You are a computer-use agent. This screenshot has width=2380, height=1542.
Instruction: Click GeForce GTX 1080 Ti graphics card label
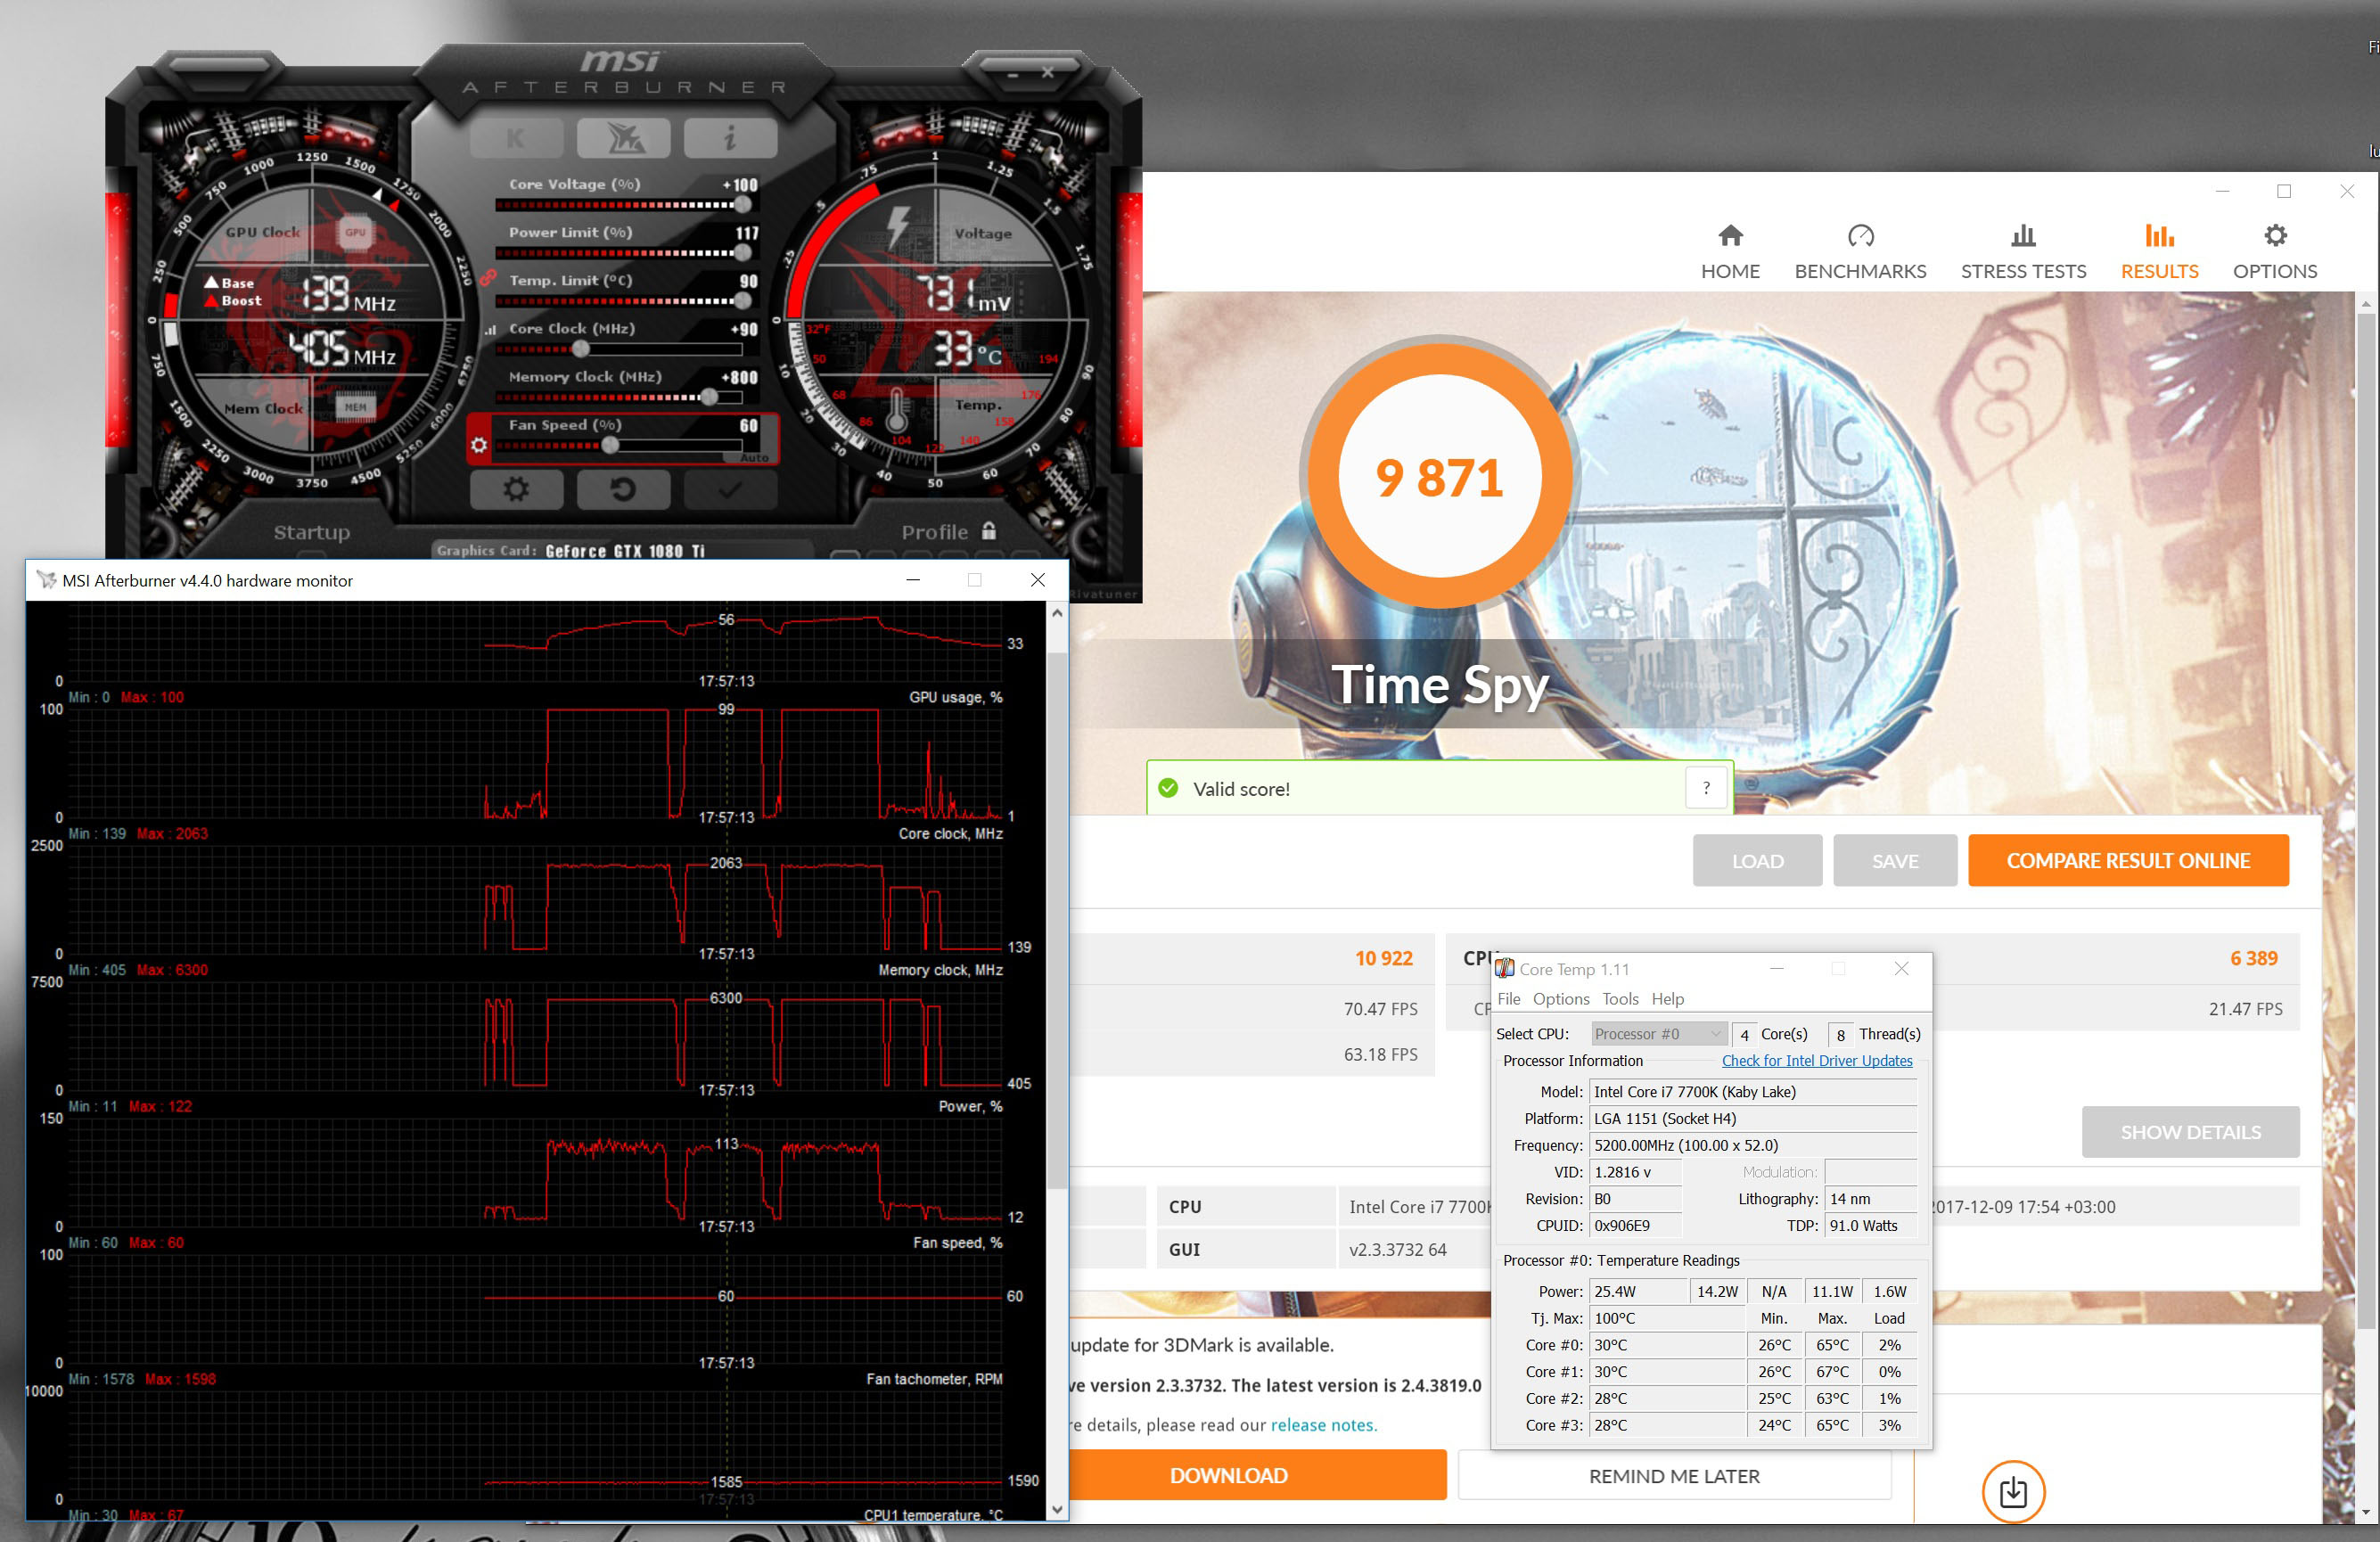coord(625,551)
